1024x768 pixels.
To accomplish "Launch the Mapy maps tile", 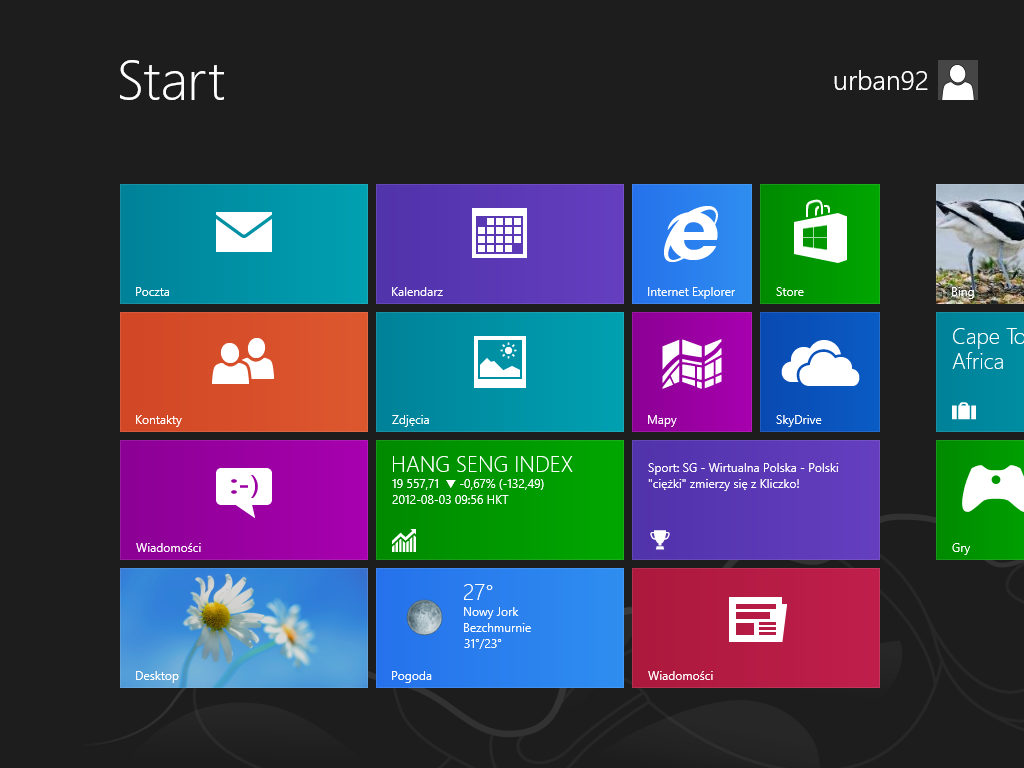I will [x=691, y=371].
